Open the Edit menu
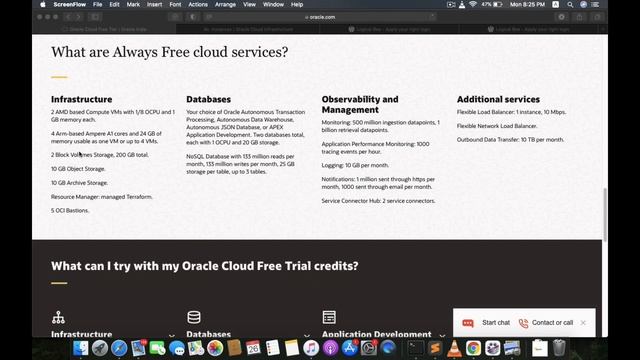 (114, 4)
